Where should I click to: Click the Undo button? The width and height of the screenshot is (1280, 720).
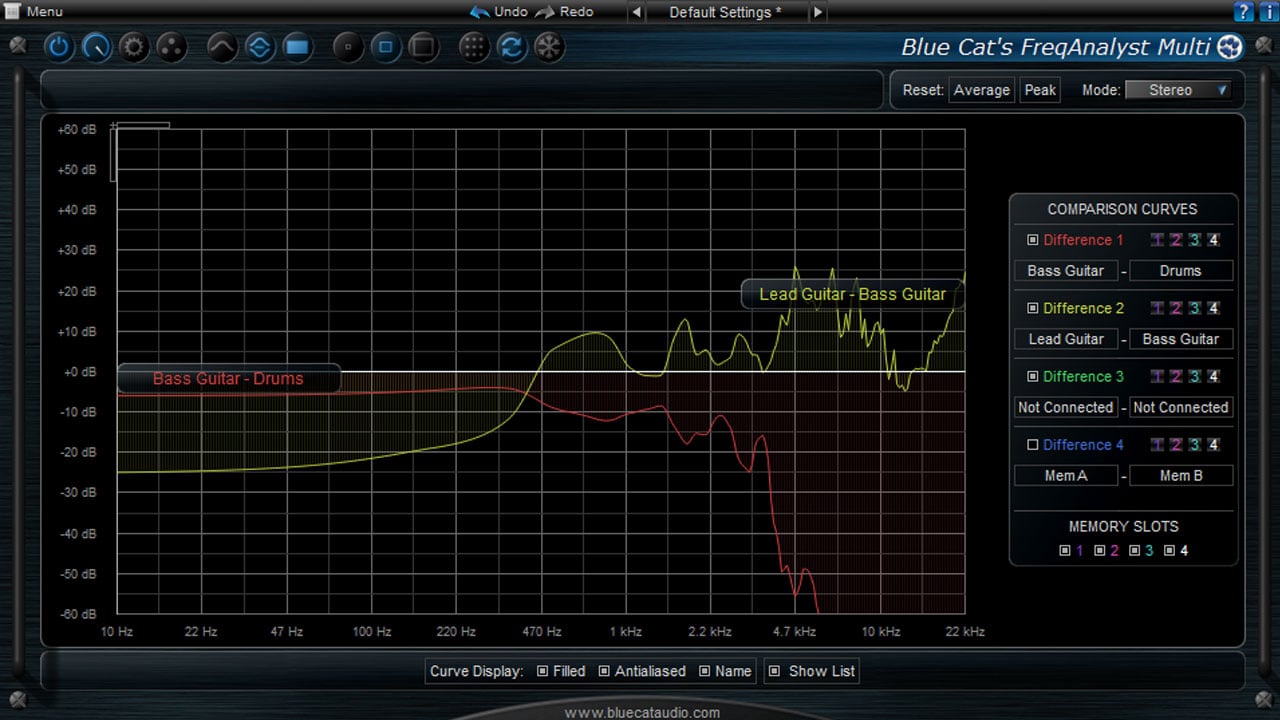(499, 12)
